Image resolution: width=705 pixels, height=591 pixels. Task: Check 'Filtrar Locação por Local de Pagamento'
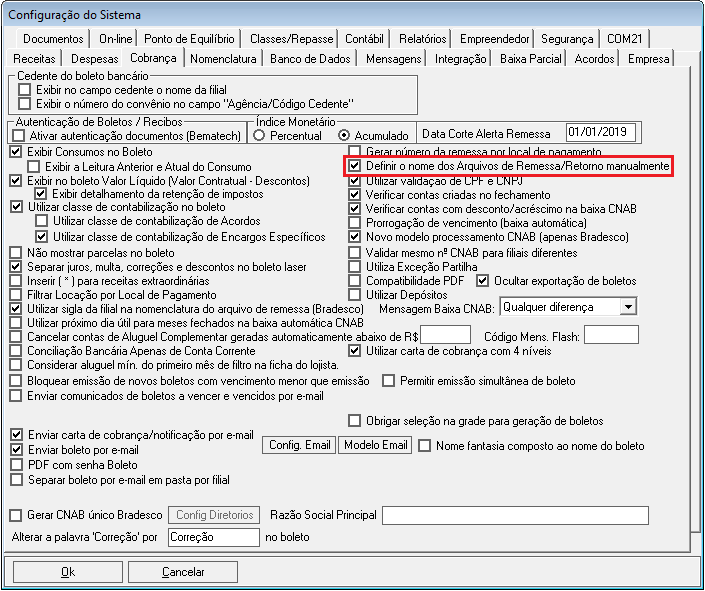pos(16,295)
